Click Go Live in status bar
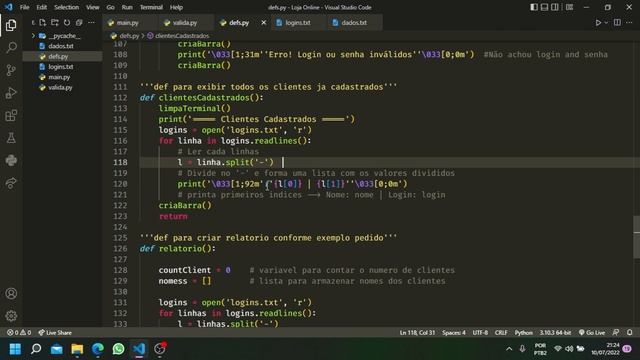Image resolution: width=640 pixels, height=360 pixels. click(x=592, y=333)
